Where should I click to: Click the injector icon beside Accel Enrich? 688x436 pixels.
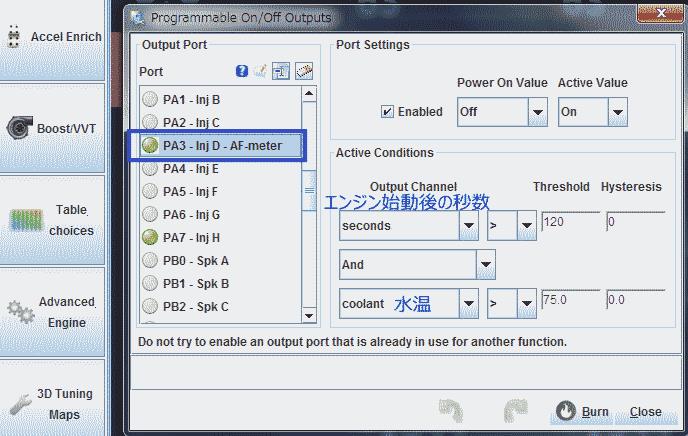(x=14, y=36)
